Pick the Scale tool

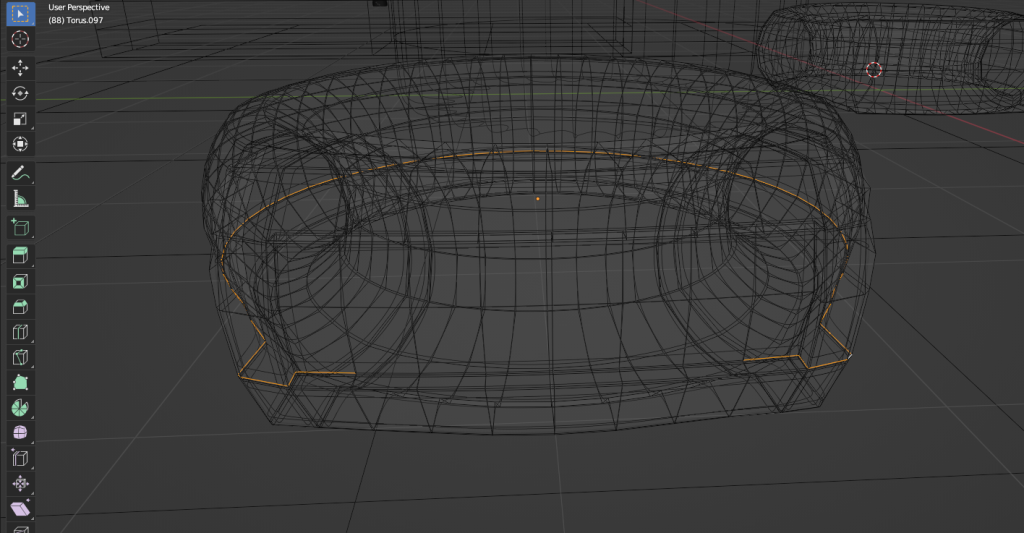tap(20, 119)
